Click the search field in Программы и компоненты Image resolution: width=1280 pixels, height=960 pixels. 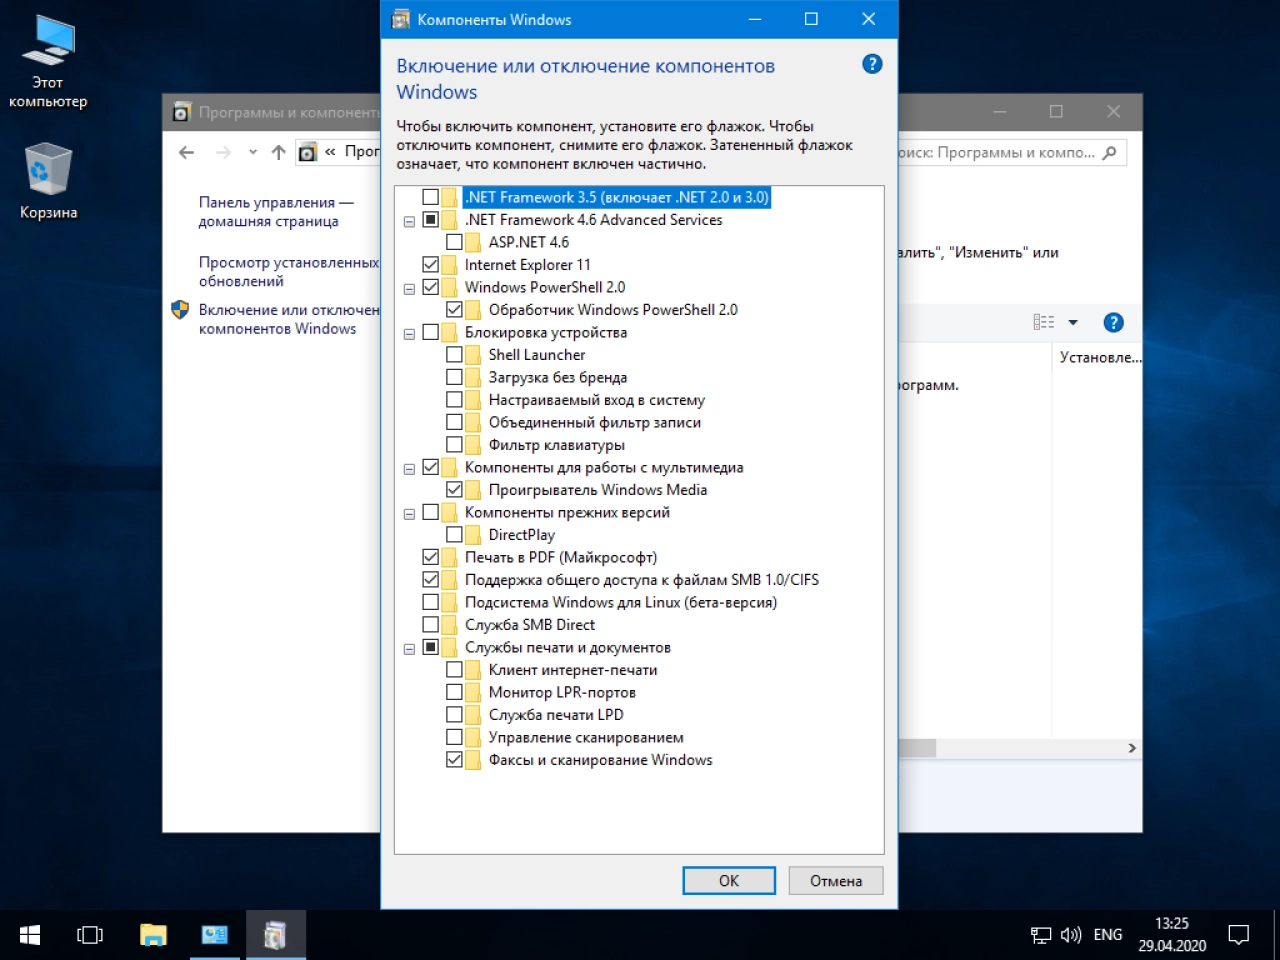click(1013, 152)
